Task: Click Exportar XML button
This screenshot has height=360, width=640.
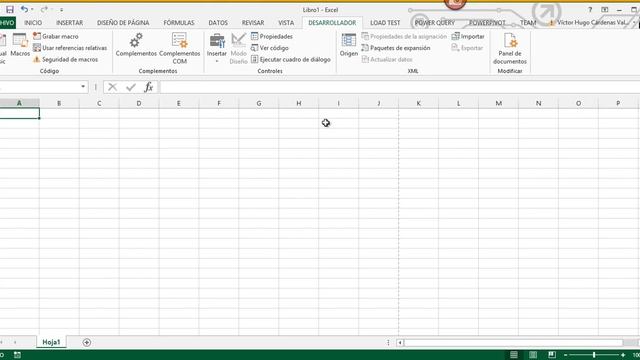Action: click(467, 48)
